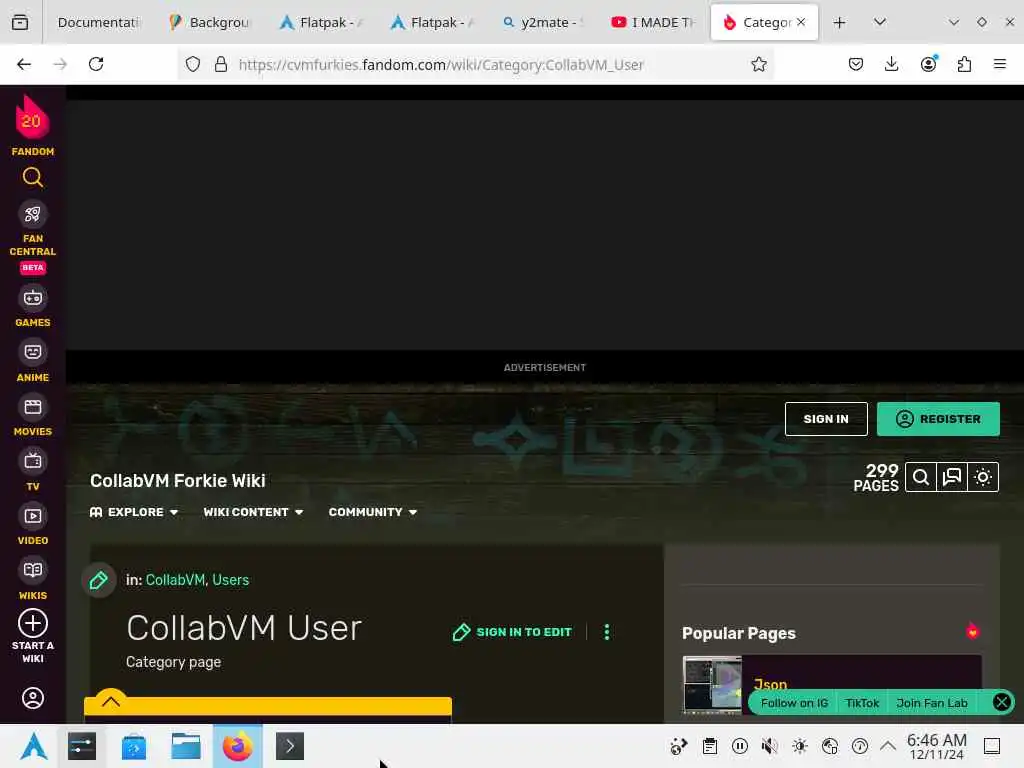Close the Follow on IG banner
Image resolution: width=1024 pixels, height=768 pixels.
[x=1001, y=703]
